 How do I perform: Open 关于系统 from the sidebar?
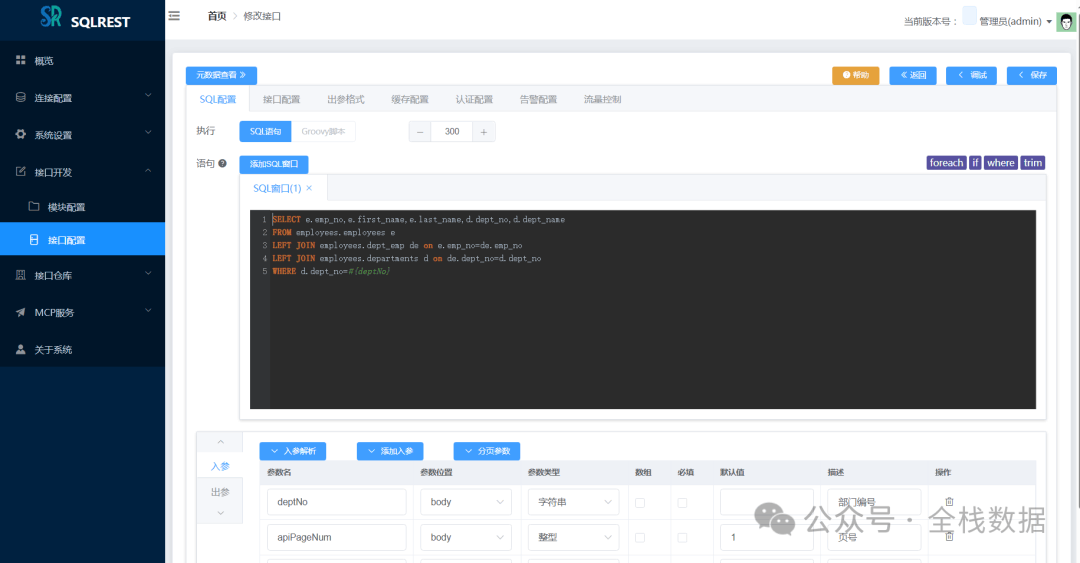(x=53, y=350)
